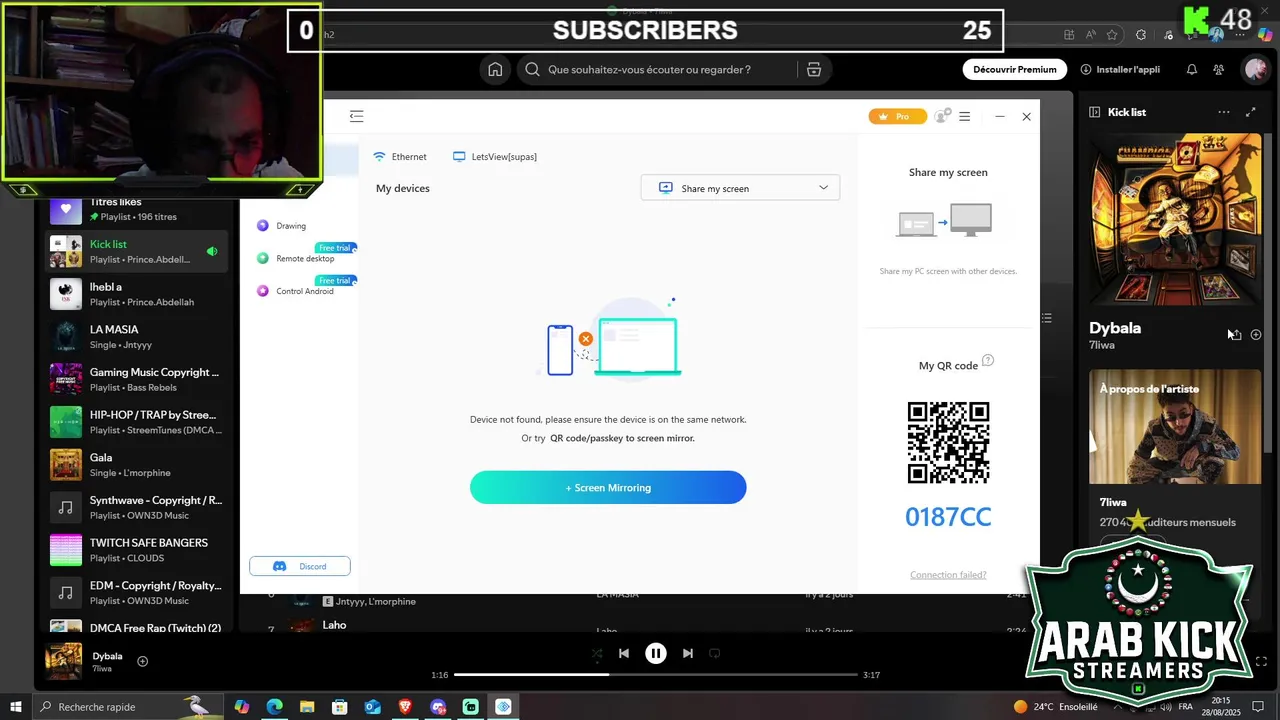Open Gaming Music Copyright playlist
The height and width of the screenshot is (720, 1280).
tap(136, 379)
